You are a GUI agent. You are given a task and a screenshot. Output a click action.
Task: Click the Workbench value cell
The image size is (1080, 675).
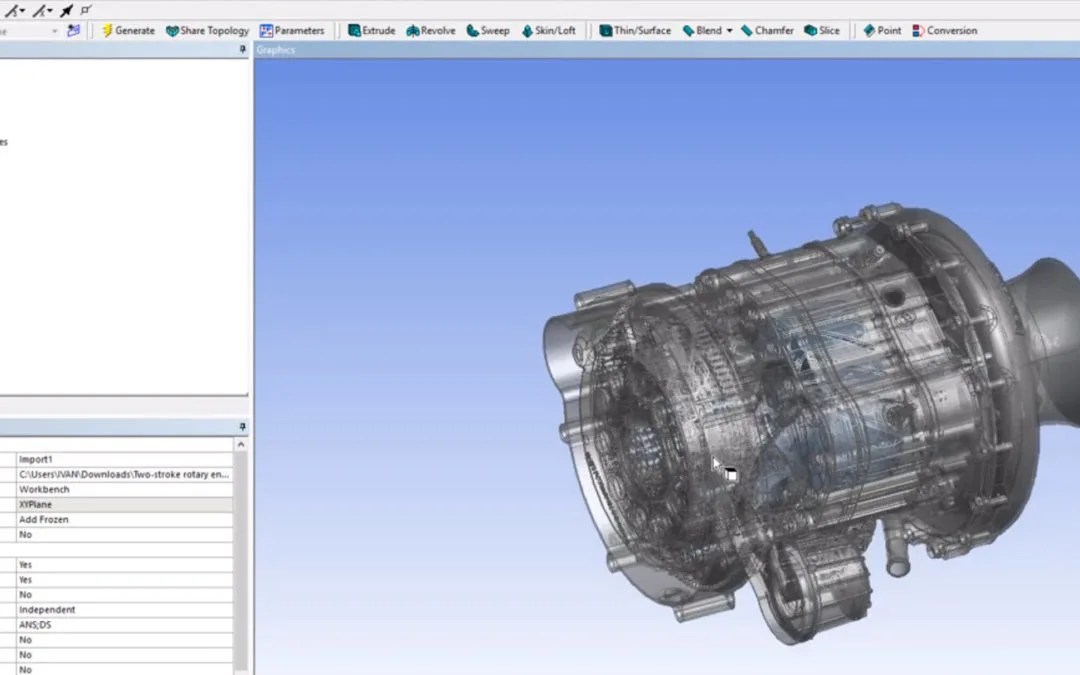(x=125, y=490)
